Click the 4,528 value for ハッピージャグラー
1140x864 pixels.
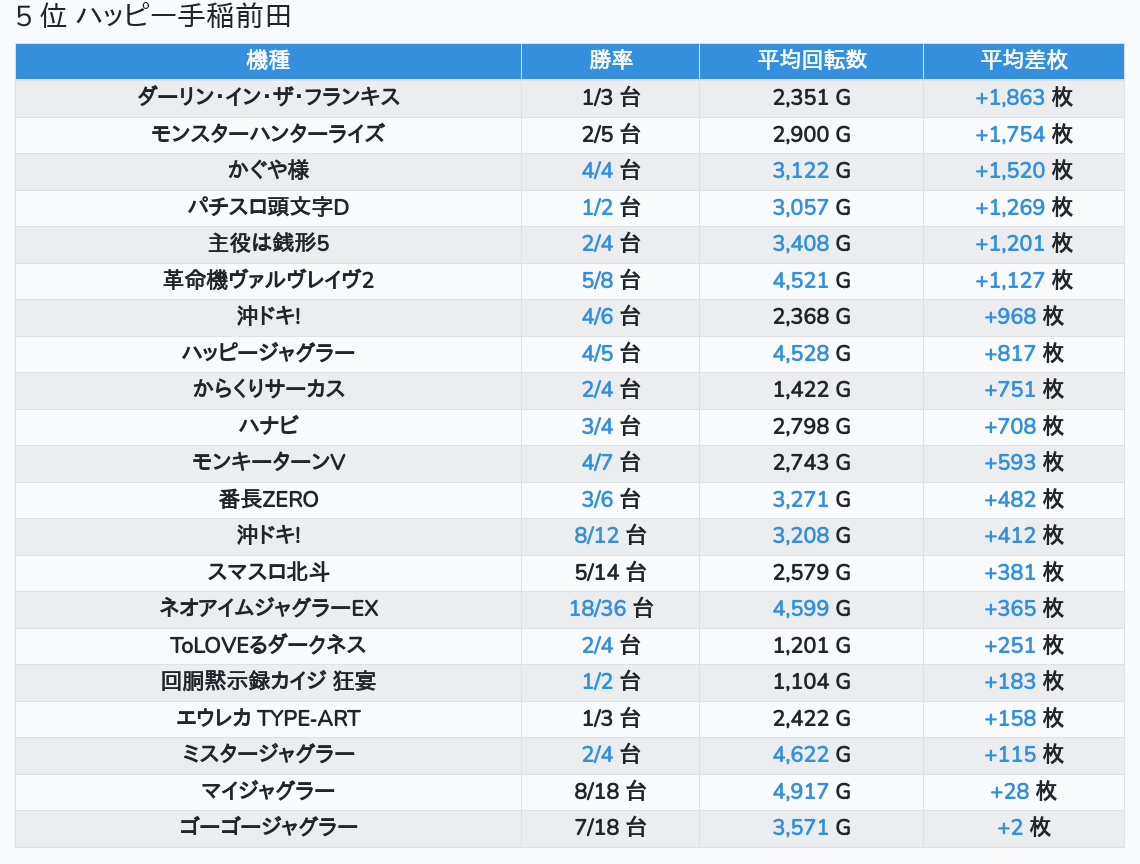tap(800, 353)
